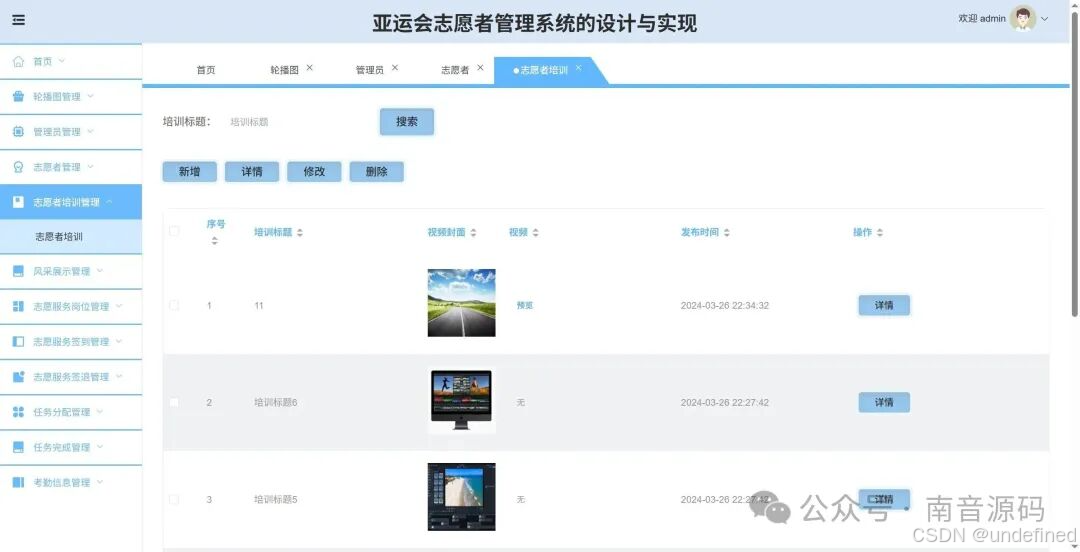Click the toolbar 详情 button beside 新增
The image size is (1080, 552).
pos(252,172)
